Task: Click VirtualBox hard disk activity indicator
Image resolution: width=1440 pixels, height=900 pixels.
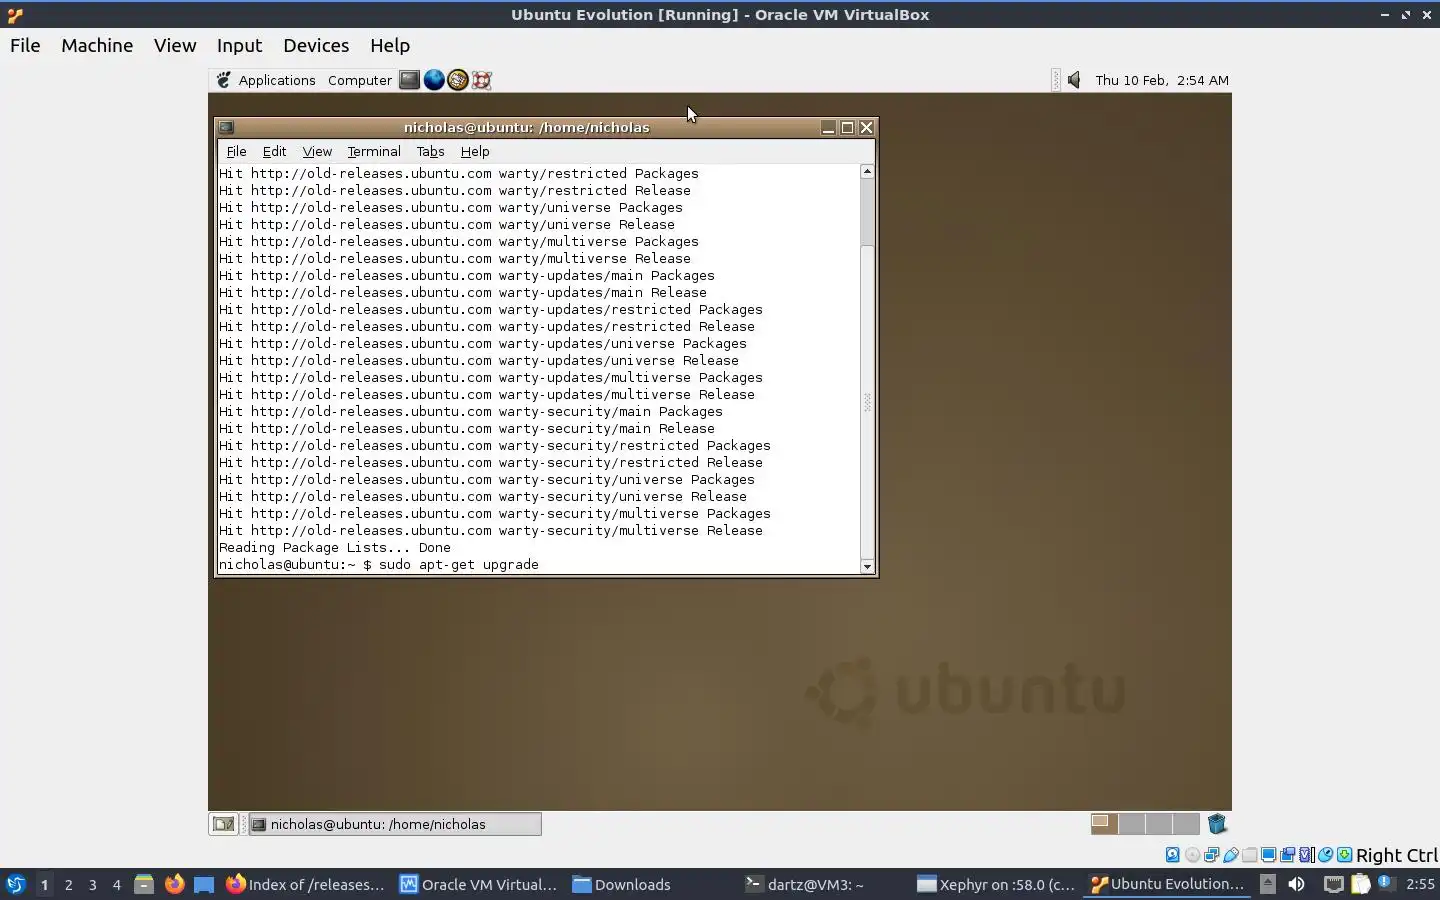Action: click(x=1172, y=855)
